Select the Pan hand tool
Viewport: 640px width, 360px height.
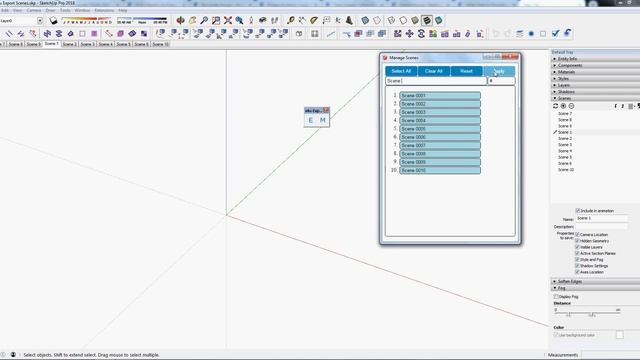192,20
